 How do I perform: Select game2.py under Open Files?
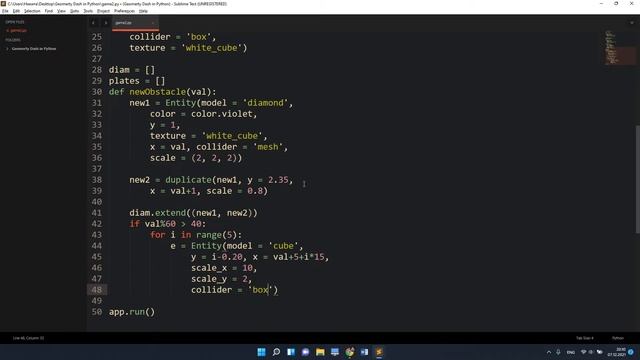pyautogui.click(x=18, y=31)
